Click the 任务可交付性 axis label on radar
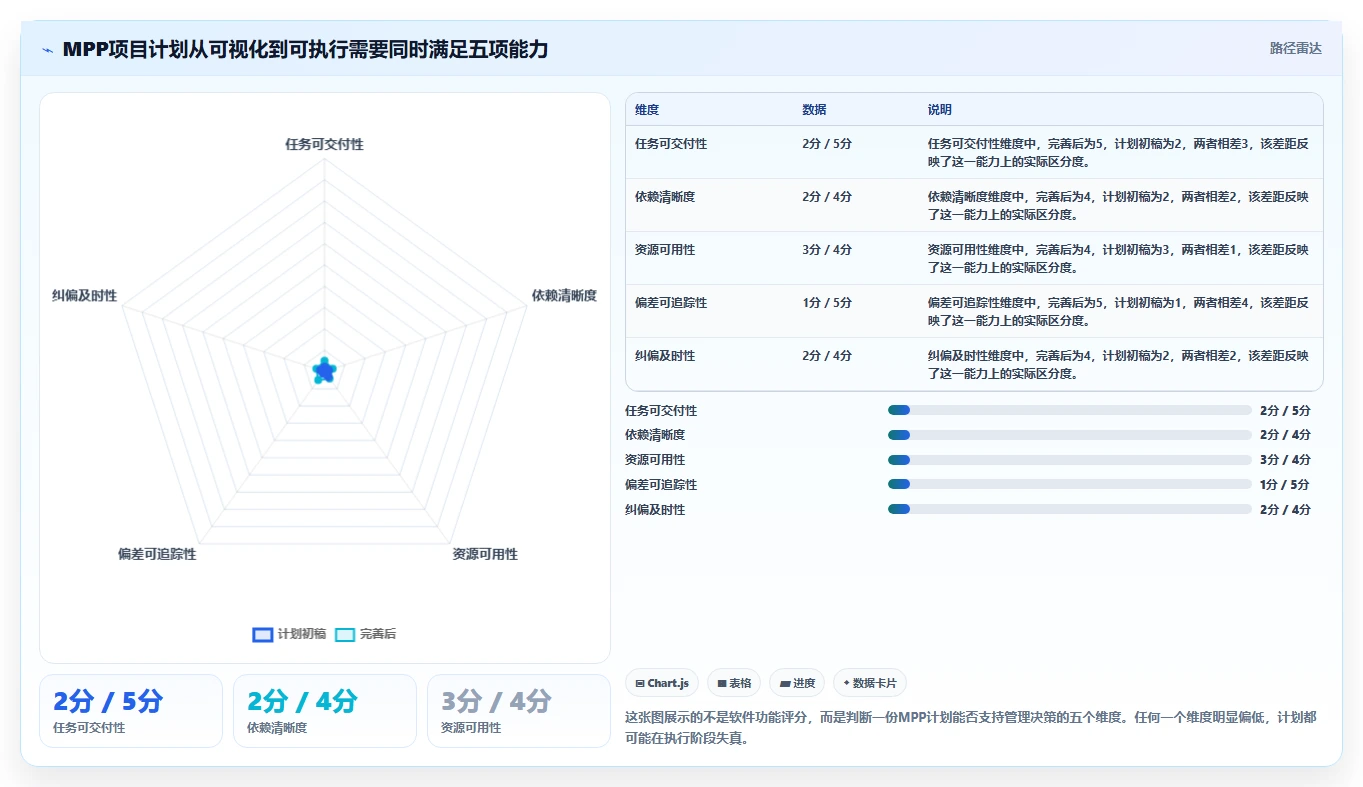 [x=324, y=144]
